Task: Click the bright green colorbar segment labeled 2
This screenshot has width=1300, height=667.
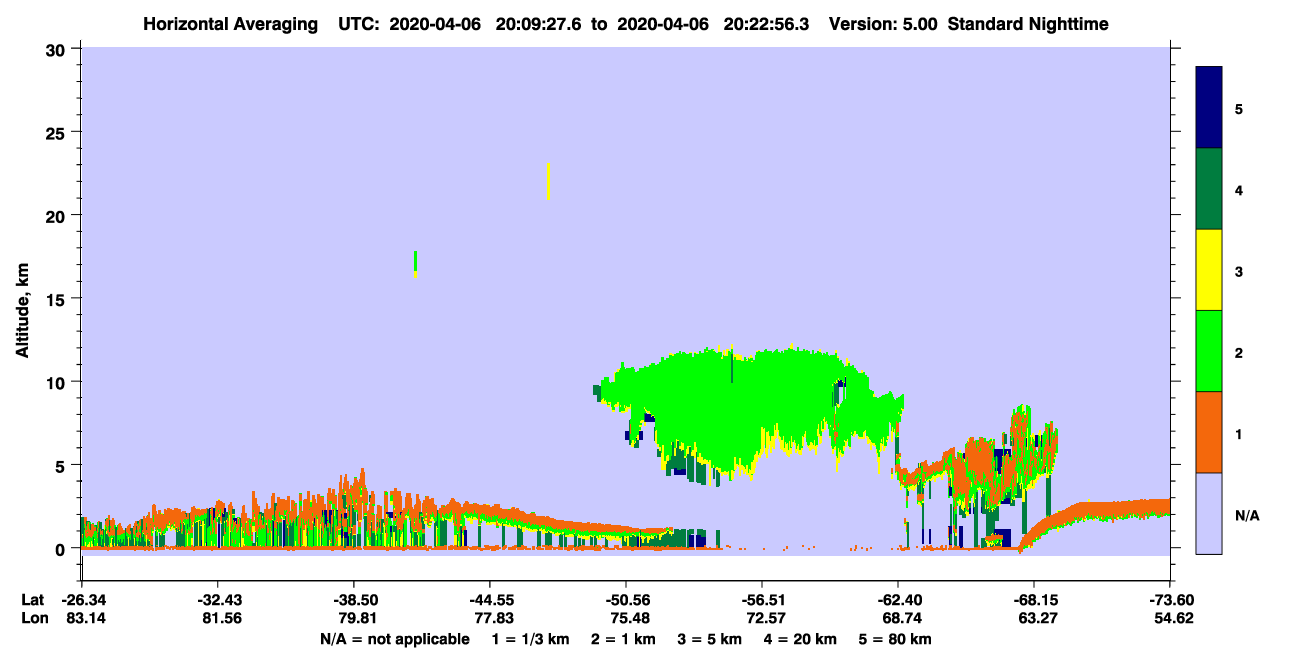Action: (x=1209, y=351)
